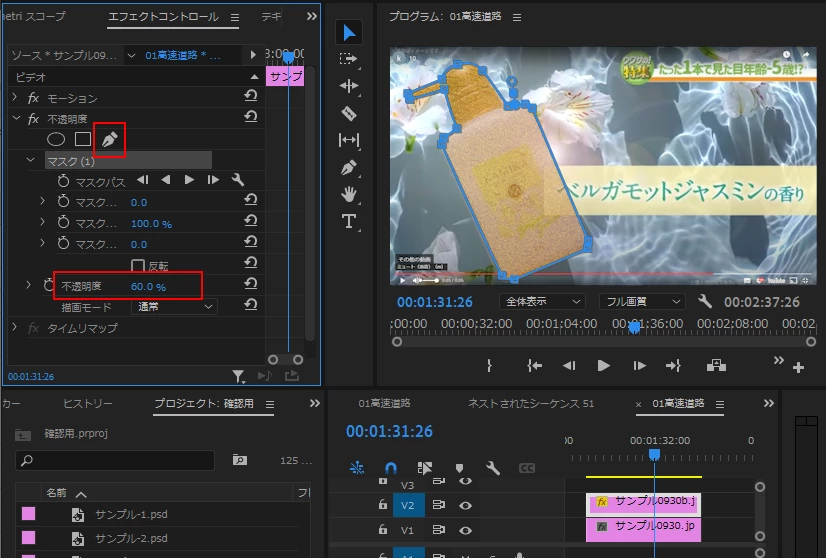This screenshot has height=558, width=826.
Task: Open エフェクトコントロール panel menu
Action: coord(235,17)
